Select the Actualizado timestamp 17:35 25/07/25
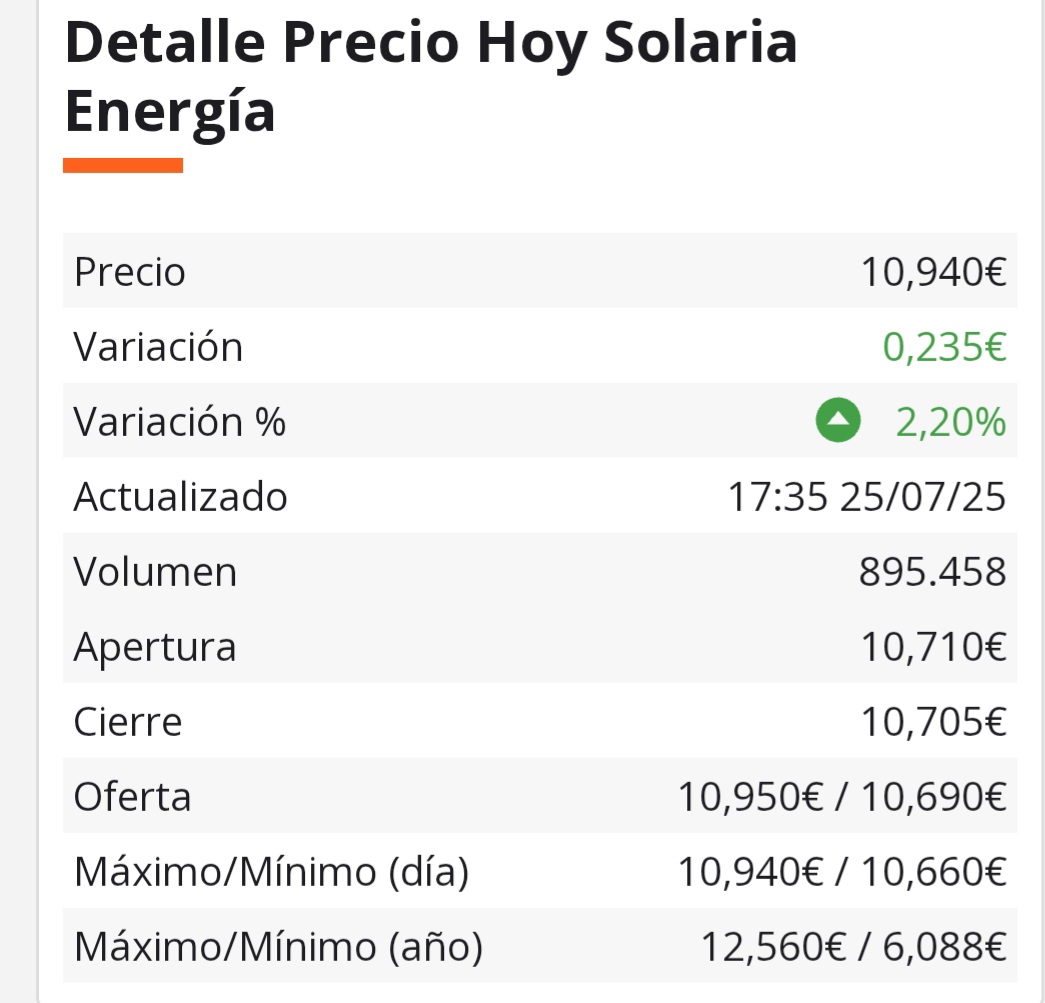This screenshot has height=1003, width=1045. pos(866,497)
